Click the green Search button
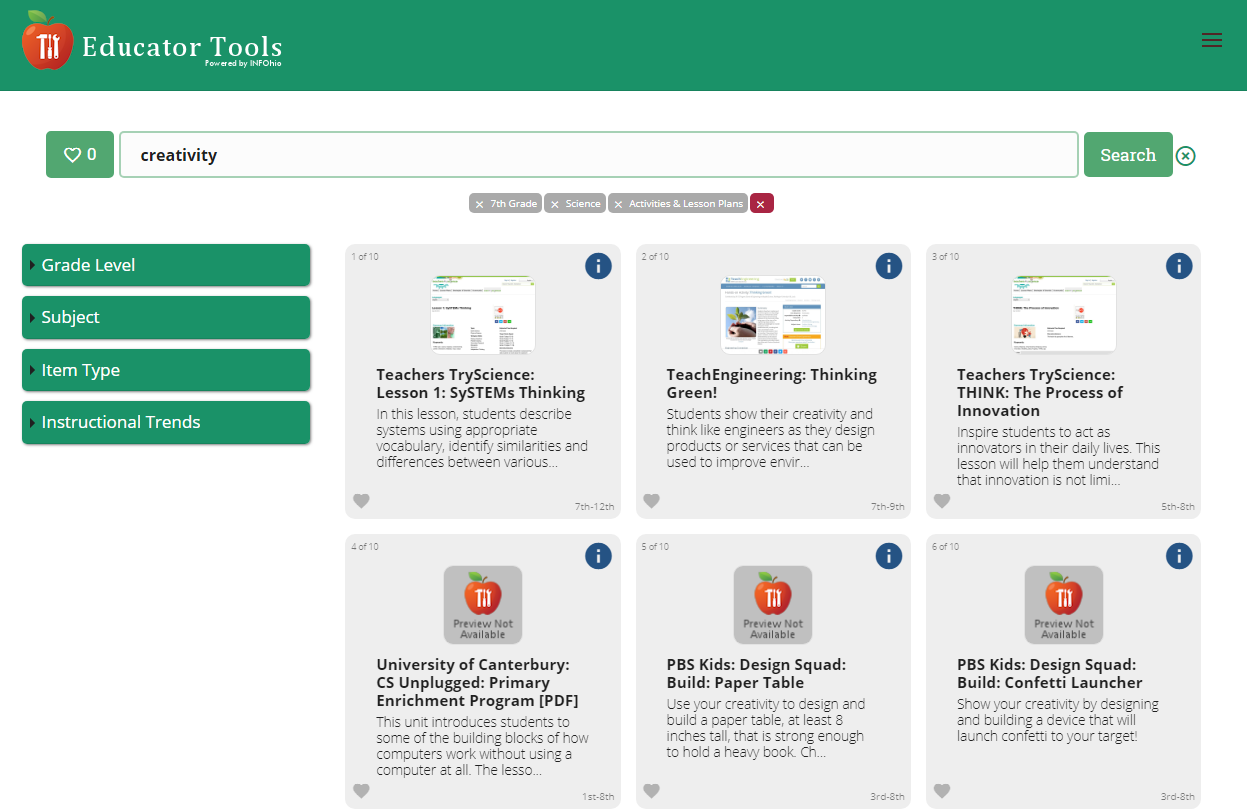This screenshot has width=1247, height=811. [x=1128, y=155]
